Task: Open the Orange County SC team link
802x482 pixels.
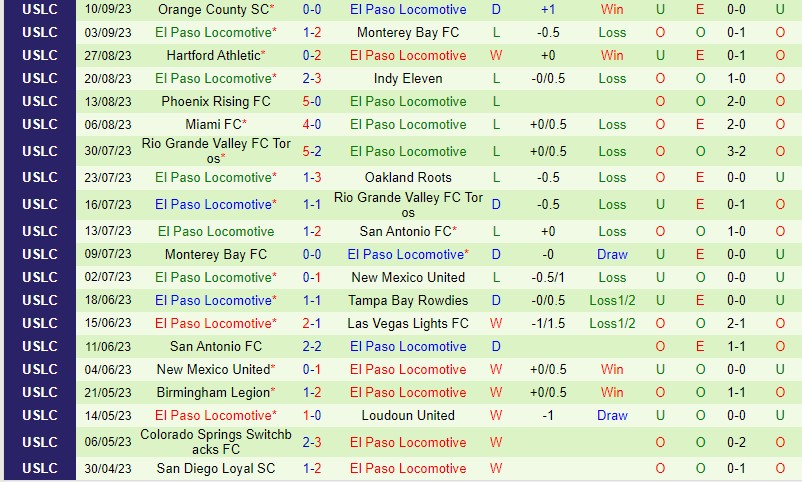Action: 212,9
